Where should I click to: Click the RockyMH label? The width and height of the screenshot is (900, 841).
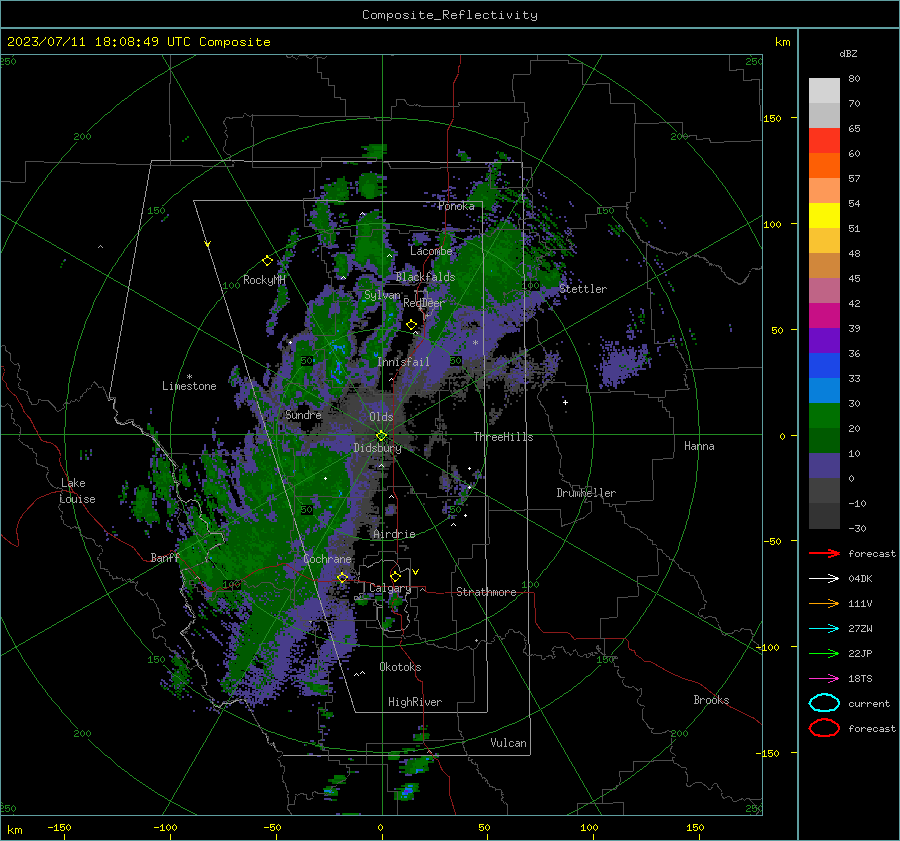(264, 280)
